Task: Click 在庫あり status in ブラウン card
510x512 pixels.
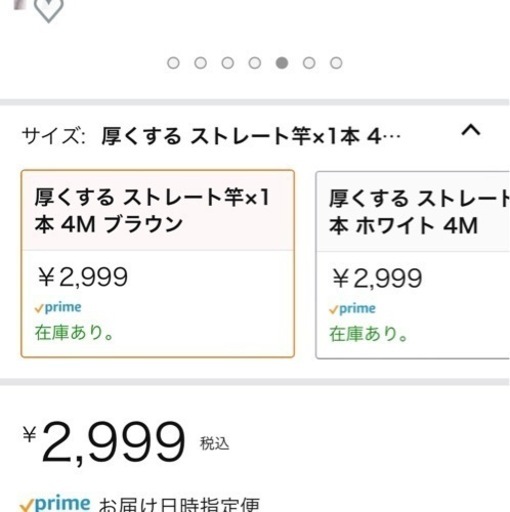Action: click(75, 332)
